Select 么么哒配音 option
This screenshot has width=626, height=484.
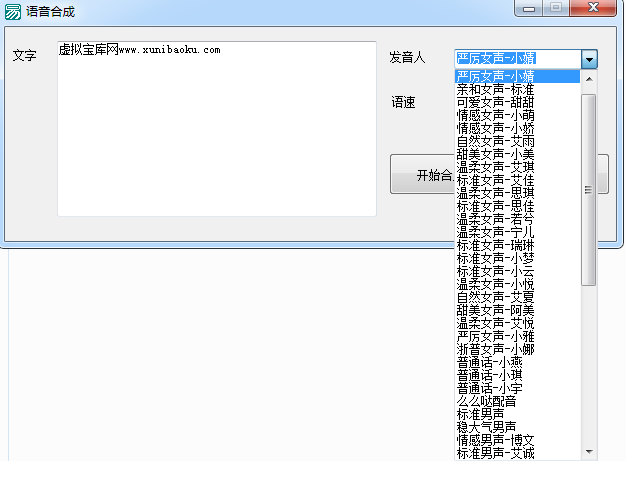pyautogui.click(x=517, y=401)
